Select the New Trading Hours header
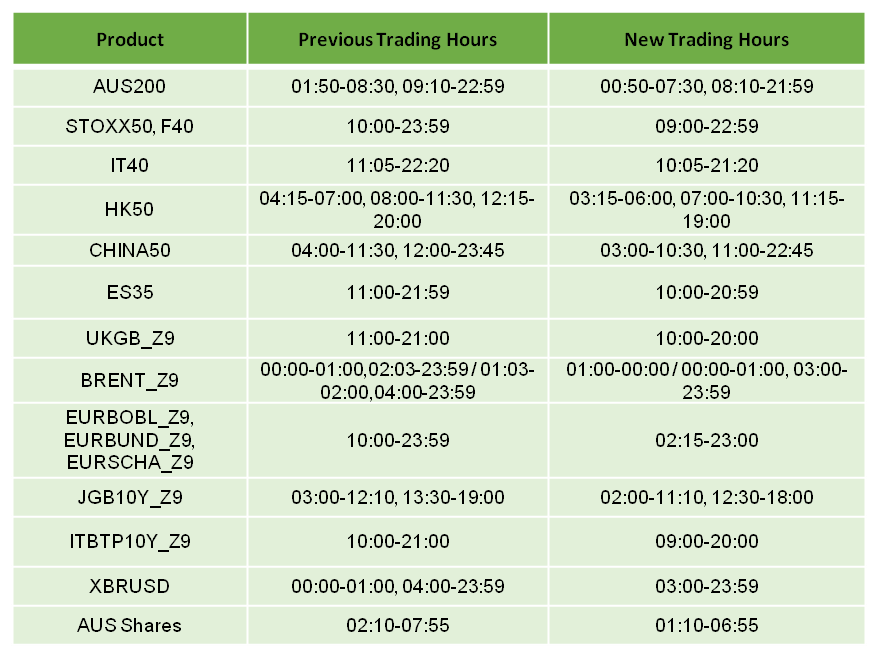Viewport: 877px width, 657px height. pos(707,39)
